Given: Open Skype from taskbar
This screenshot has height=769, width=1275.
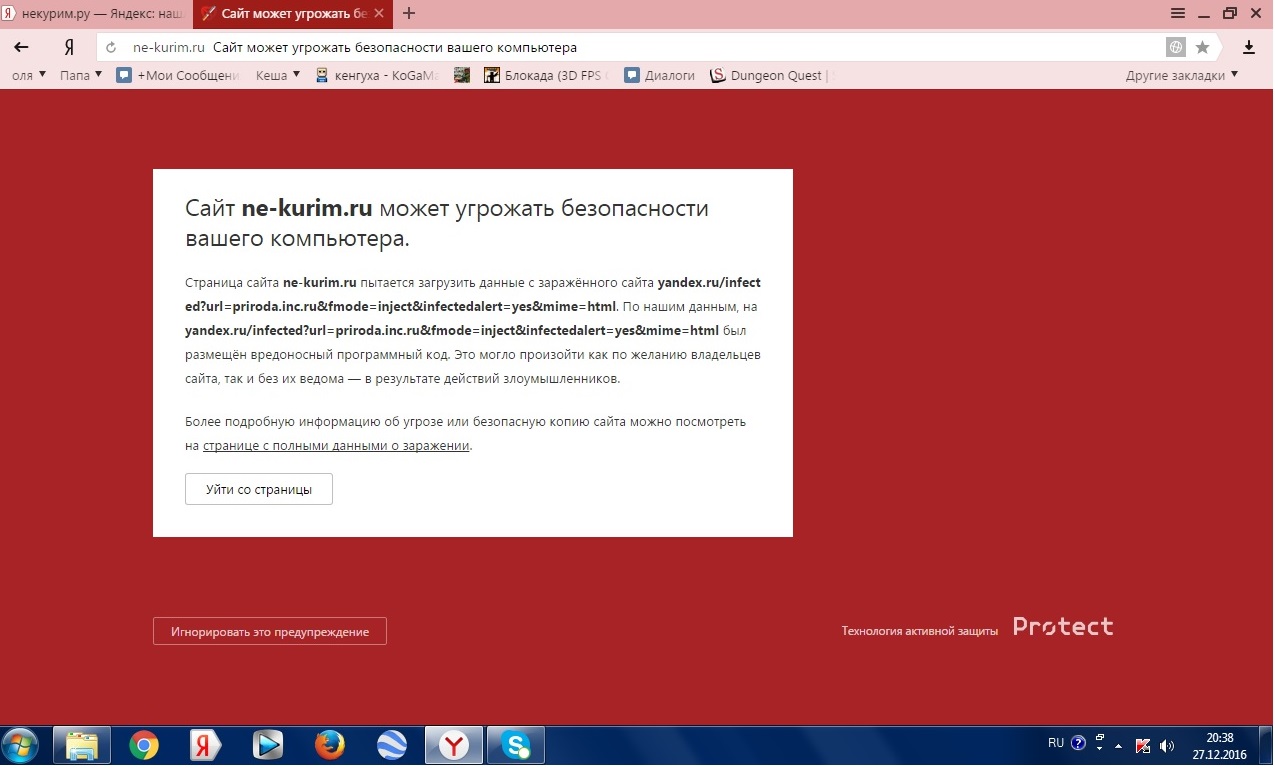Looking at the screenshot, I should pos(516,746).
